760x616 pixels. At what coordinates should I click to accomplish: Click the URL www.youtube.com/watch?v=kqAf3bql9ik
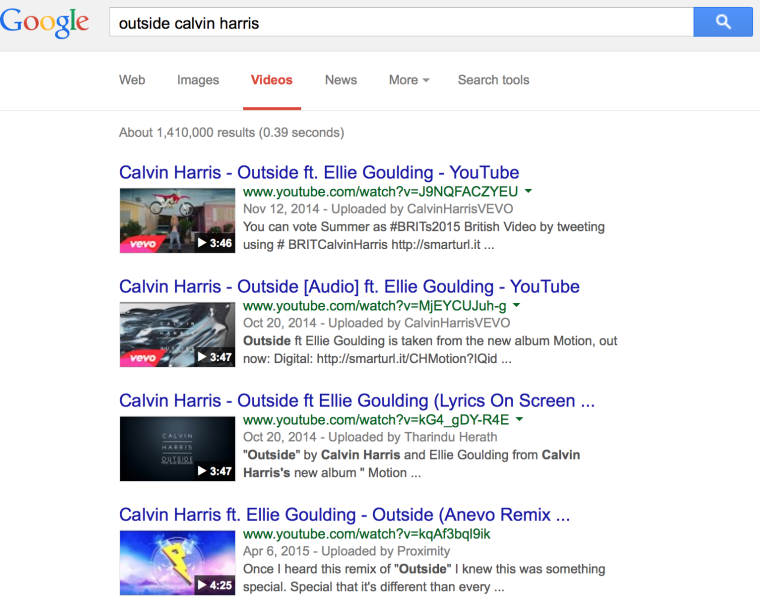[366, 534]
